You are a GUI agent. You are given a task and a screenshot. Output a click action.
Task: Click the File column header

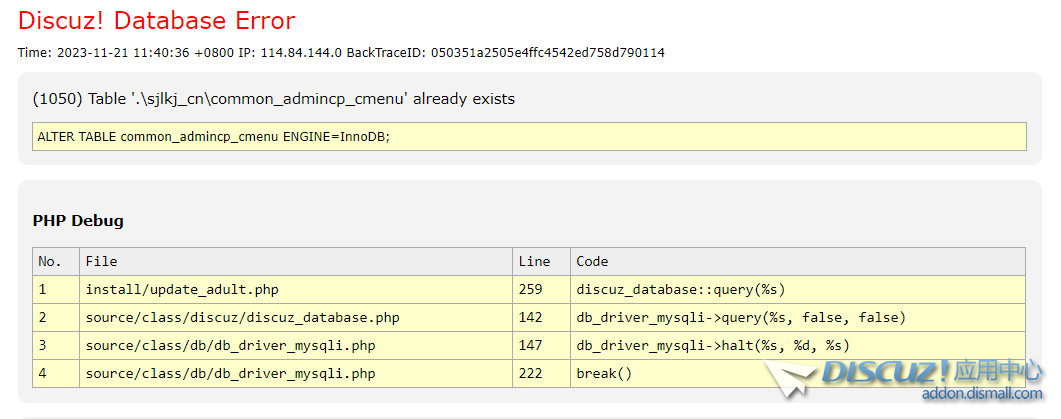click(x=101, y=261)
